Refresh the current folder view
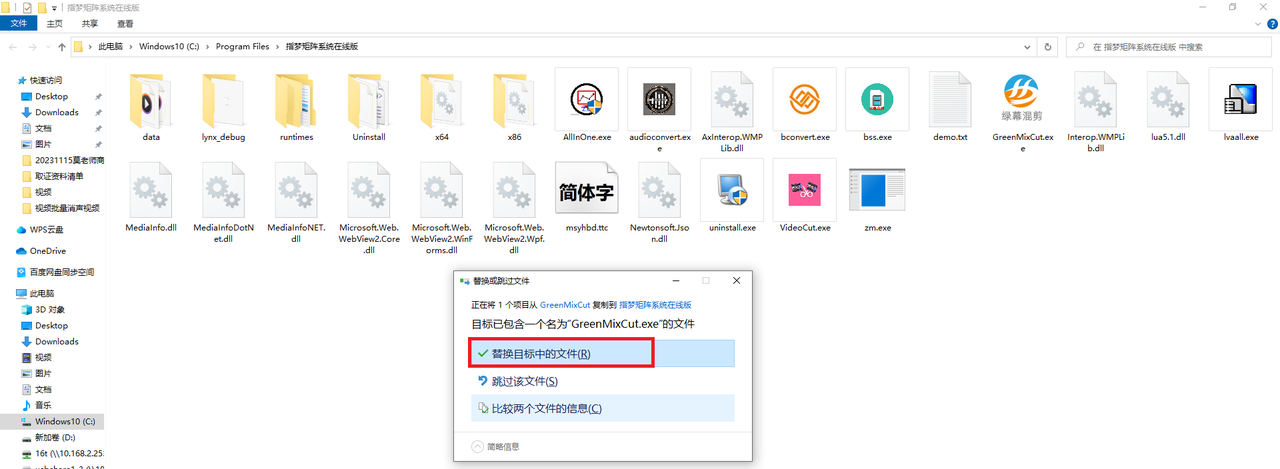Screen dimensions: 1280x469 1047,46
